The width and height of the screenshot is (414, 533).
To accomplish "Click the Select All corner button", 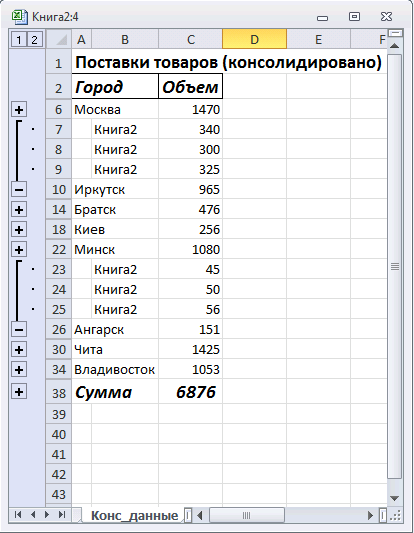I will (x=59, y=39).
